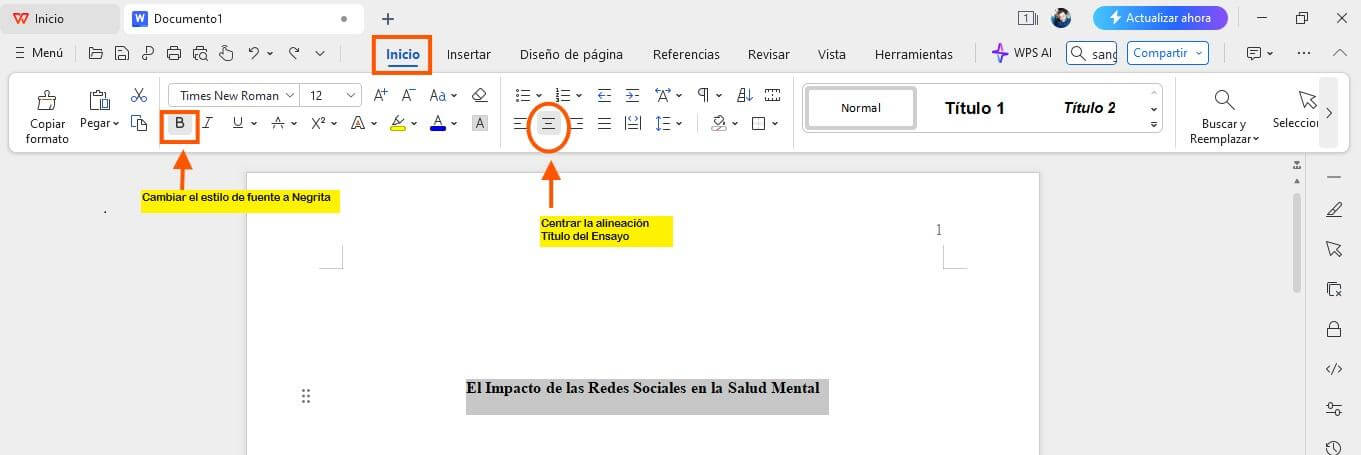
Task: Click Actualizar ahora button
Action: (1159, 18)
